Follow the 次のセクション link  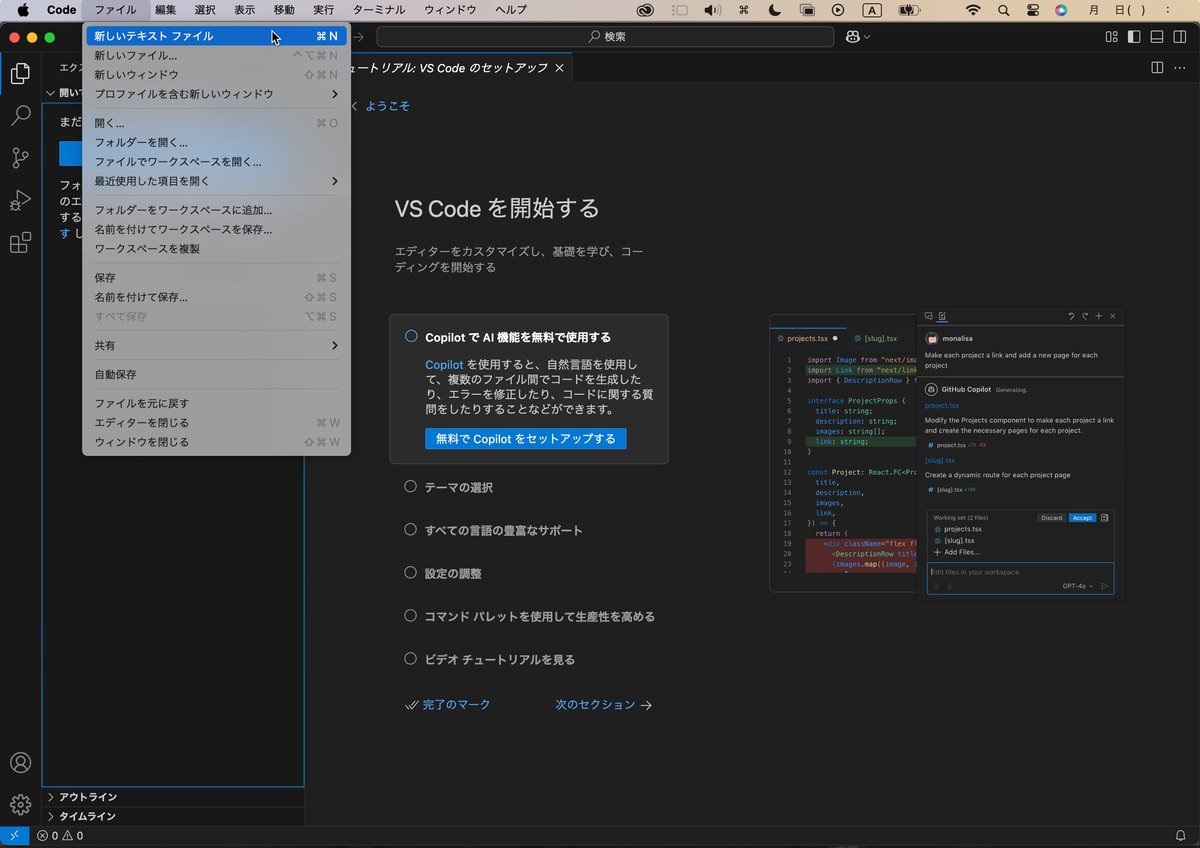[595, 704]
